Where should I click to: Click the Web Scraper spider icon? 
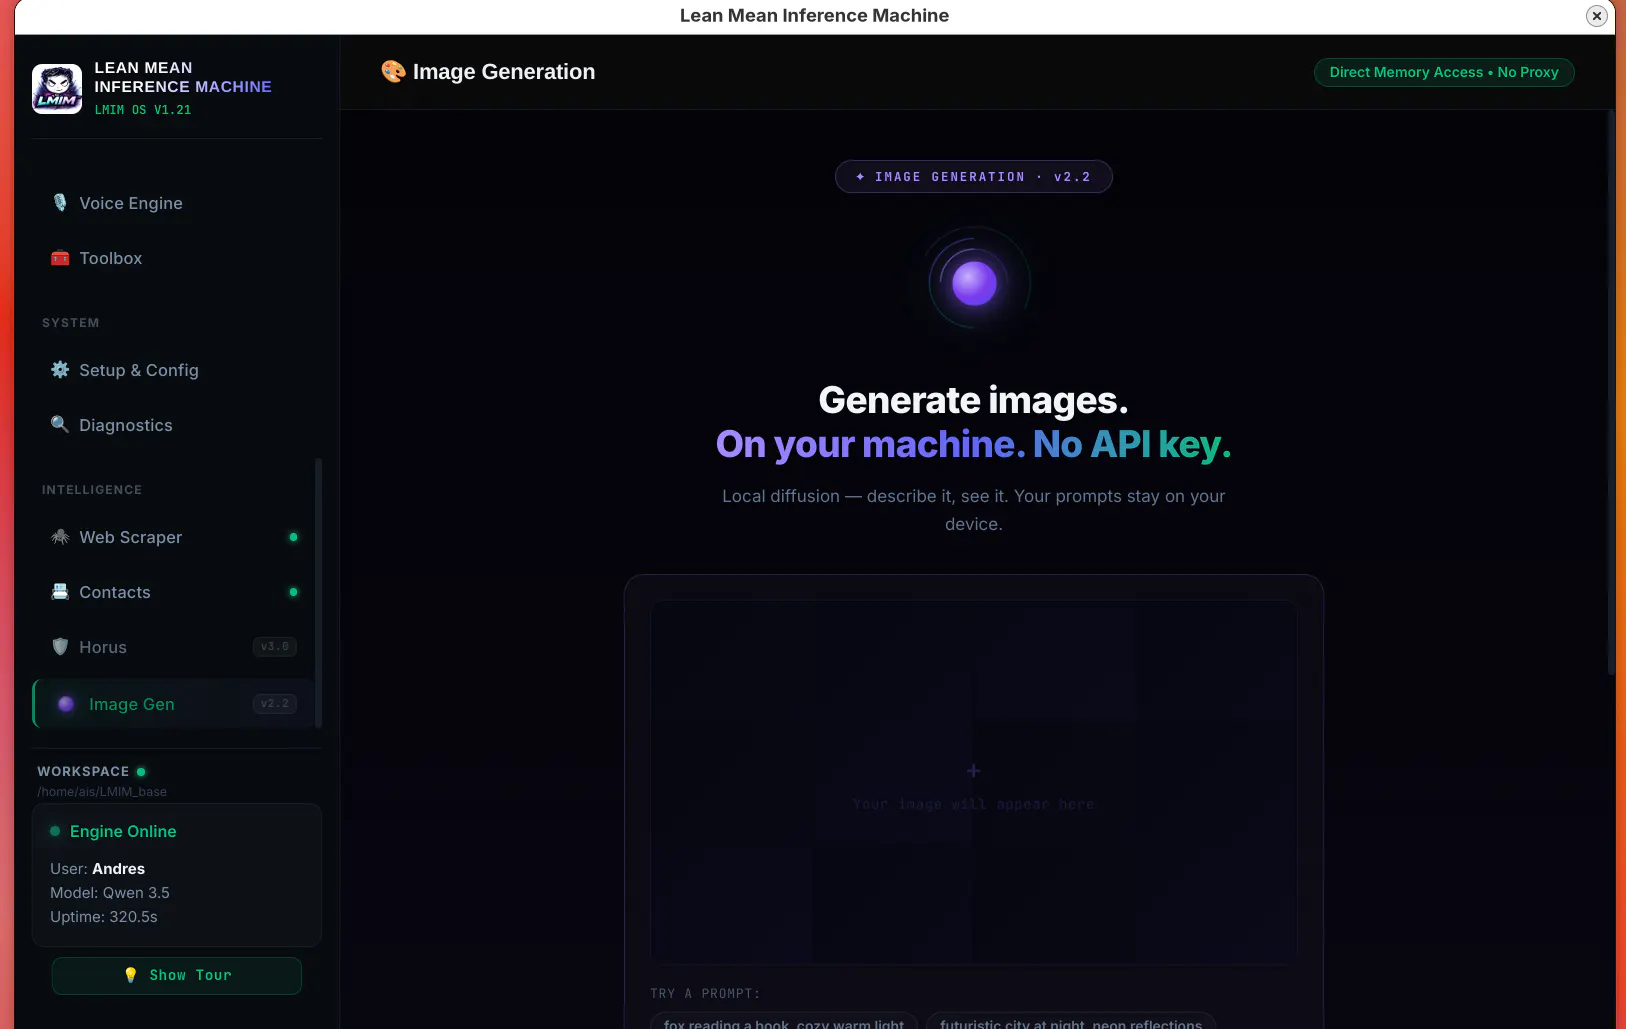click(x=60, y=537)
